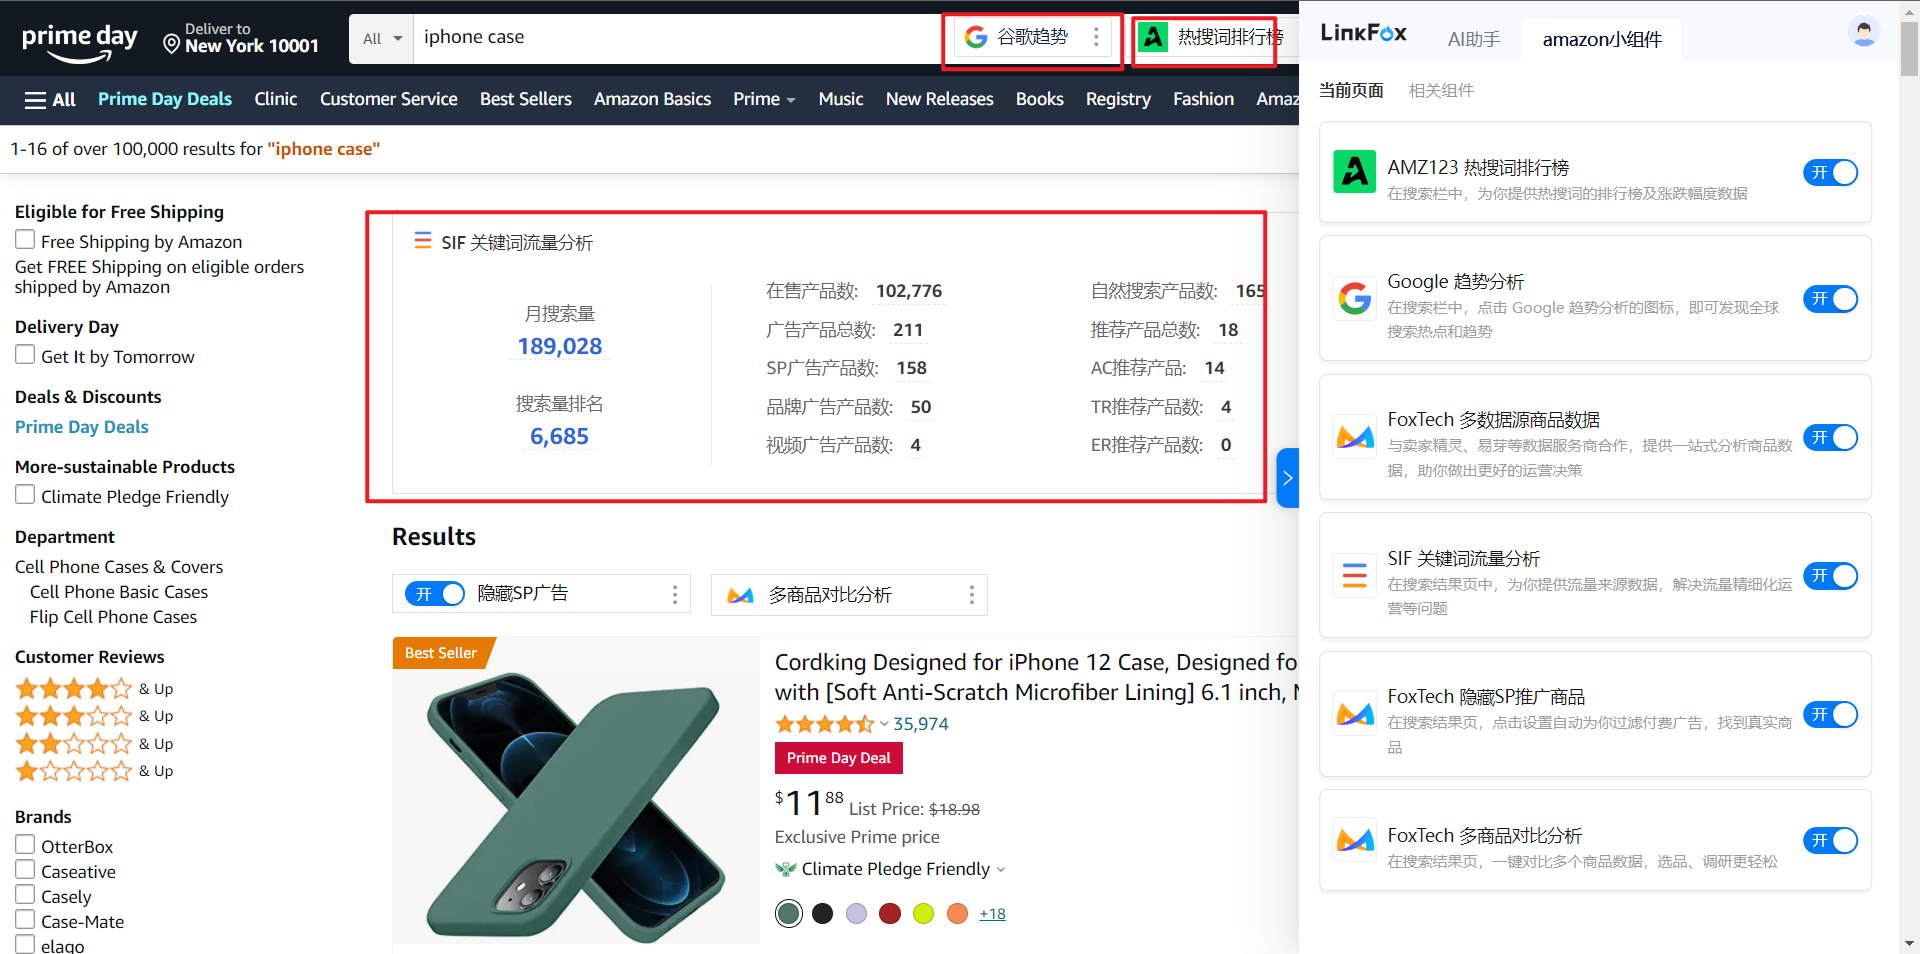Open the All departments search dropdown
The height and width of the screenshot is (954, 1920).
382,39
